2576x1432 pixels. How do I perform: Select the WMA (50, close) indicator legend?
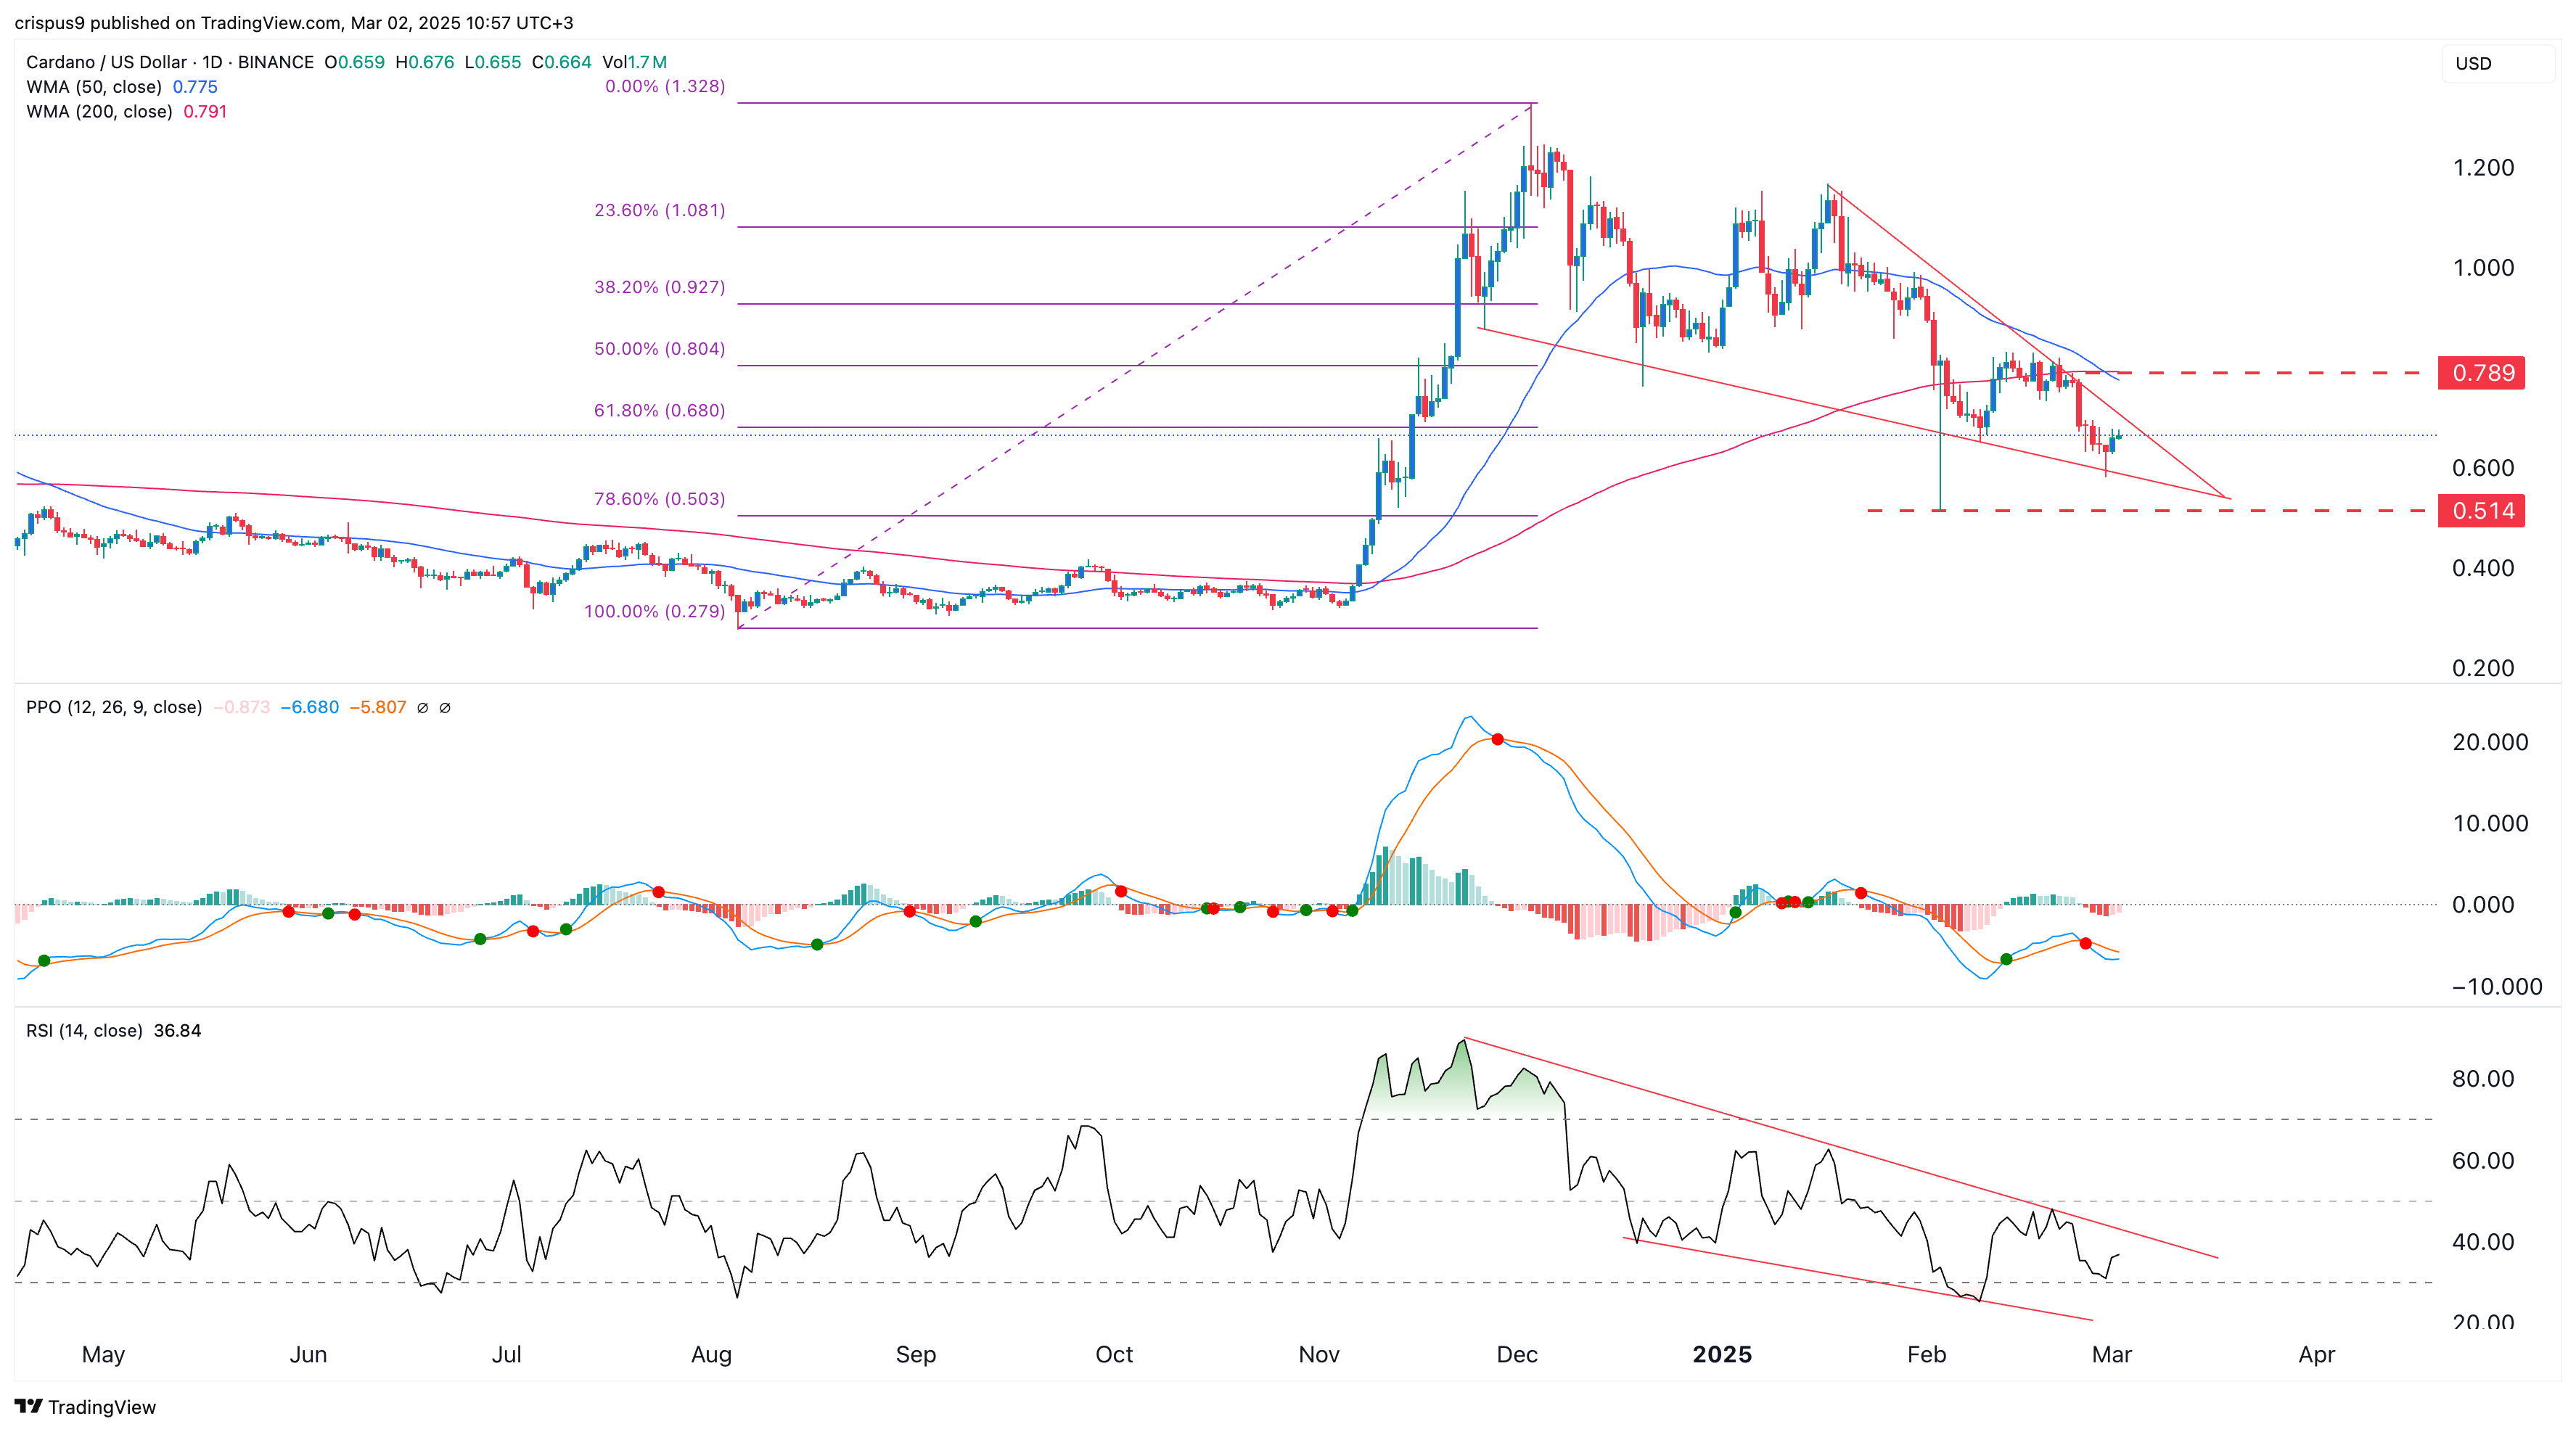click(x=94, y=87)
